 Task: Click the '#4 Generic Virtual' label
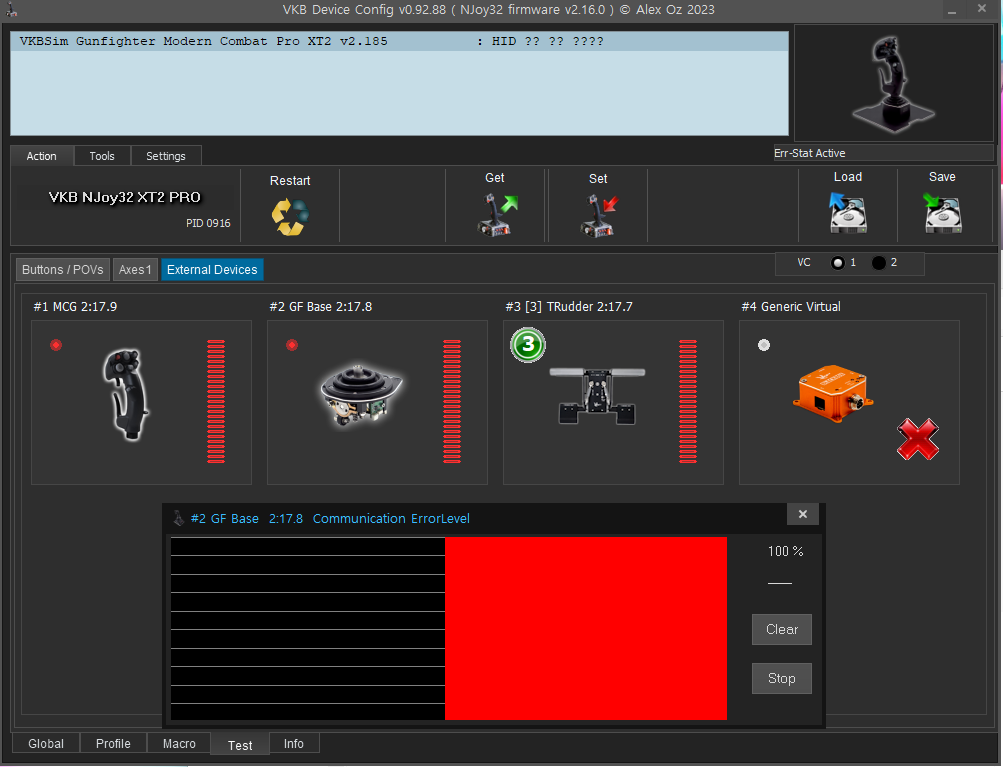(x=791, y=306)
